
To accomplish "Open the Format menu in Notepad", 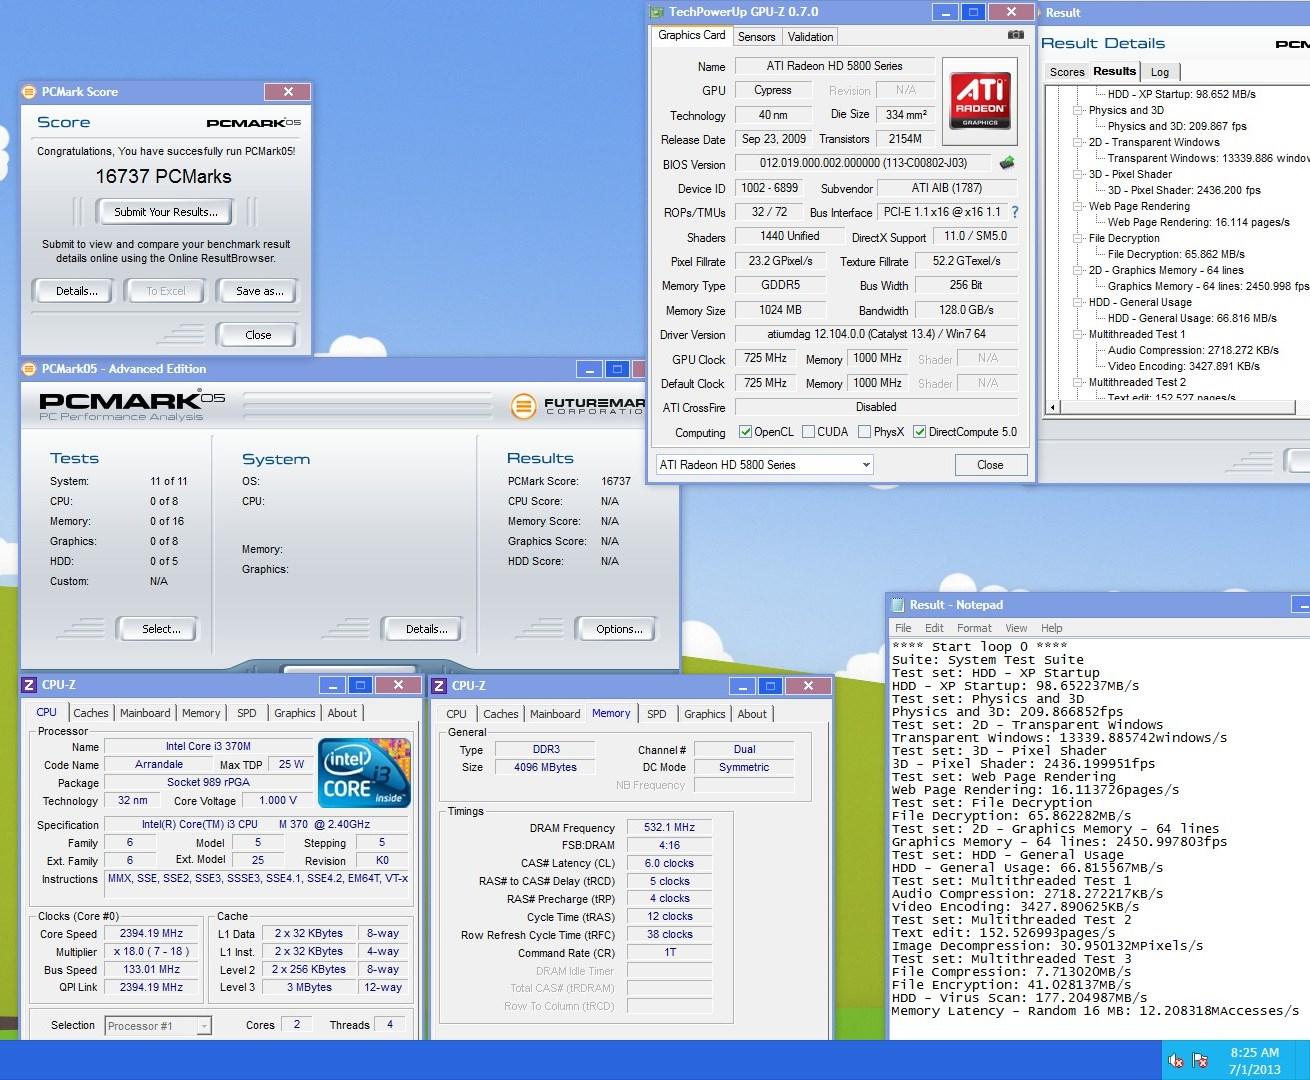I will pyautogui.click(x=974, y=628).
